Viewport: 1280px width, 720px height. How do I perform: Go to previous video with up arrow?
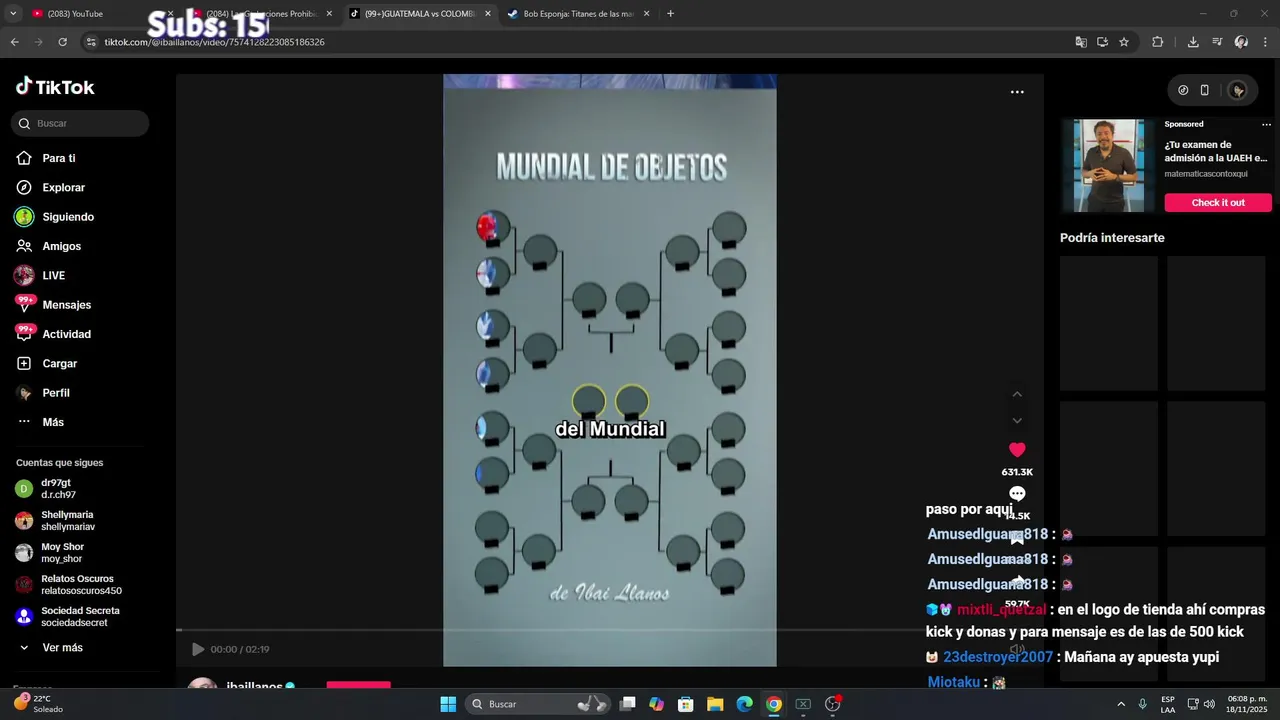1017,394
